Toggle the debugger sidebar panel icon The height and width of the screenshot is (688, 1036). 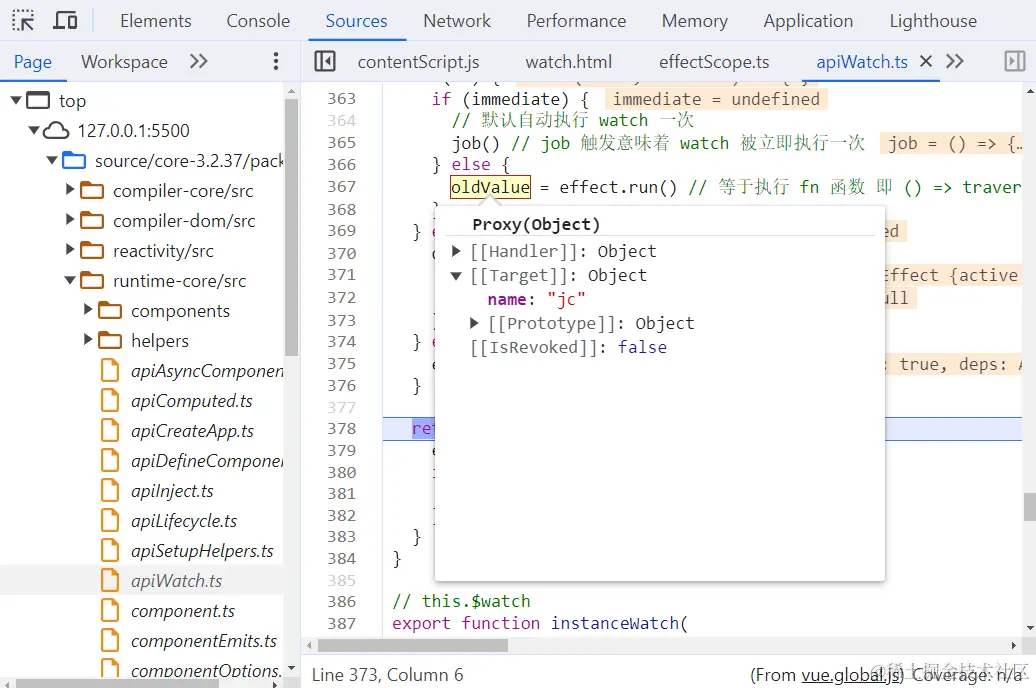(x=1015, y=61)
